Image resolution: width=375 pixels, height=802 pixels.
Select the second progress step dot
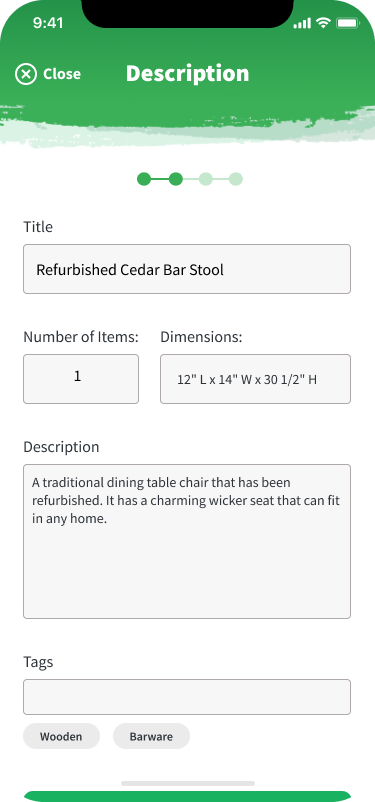[175, 179]
